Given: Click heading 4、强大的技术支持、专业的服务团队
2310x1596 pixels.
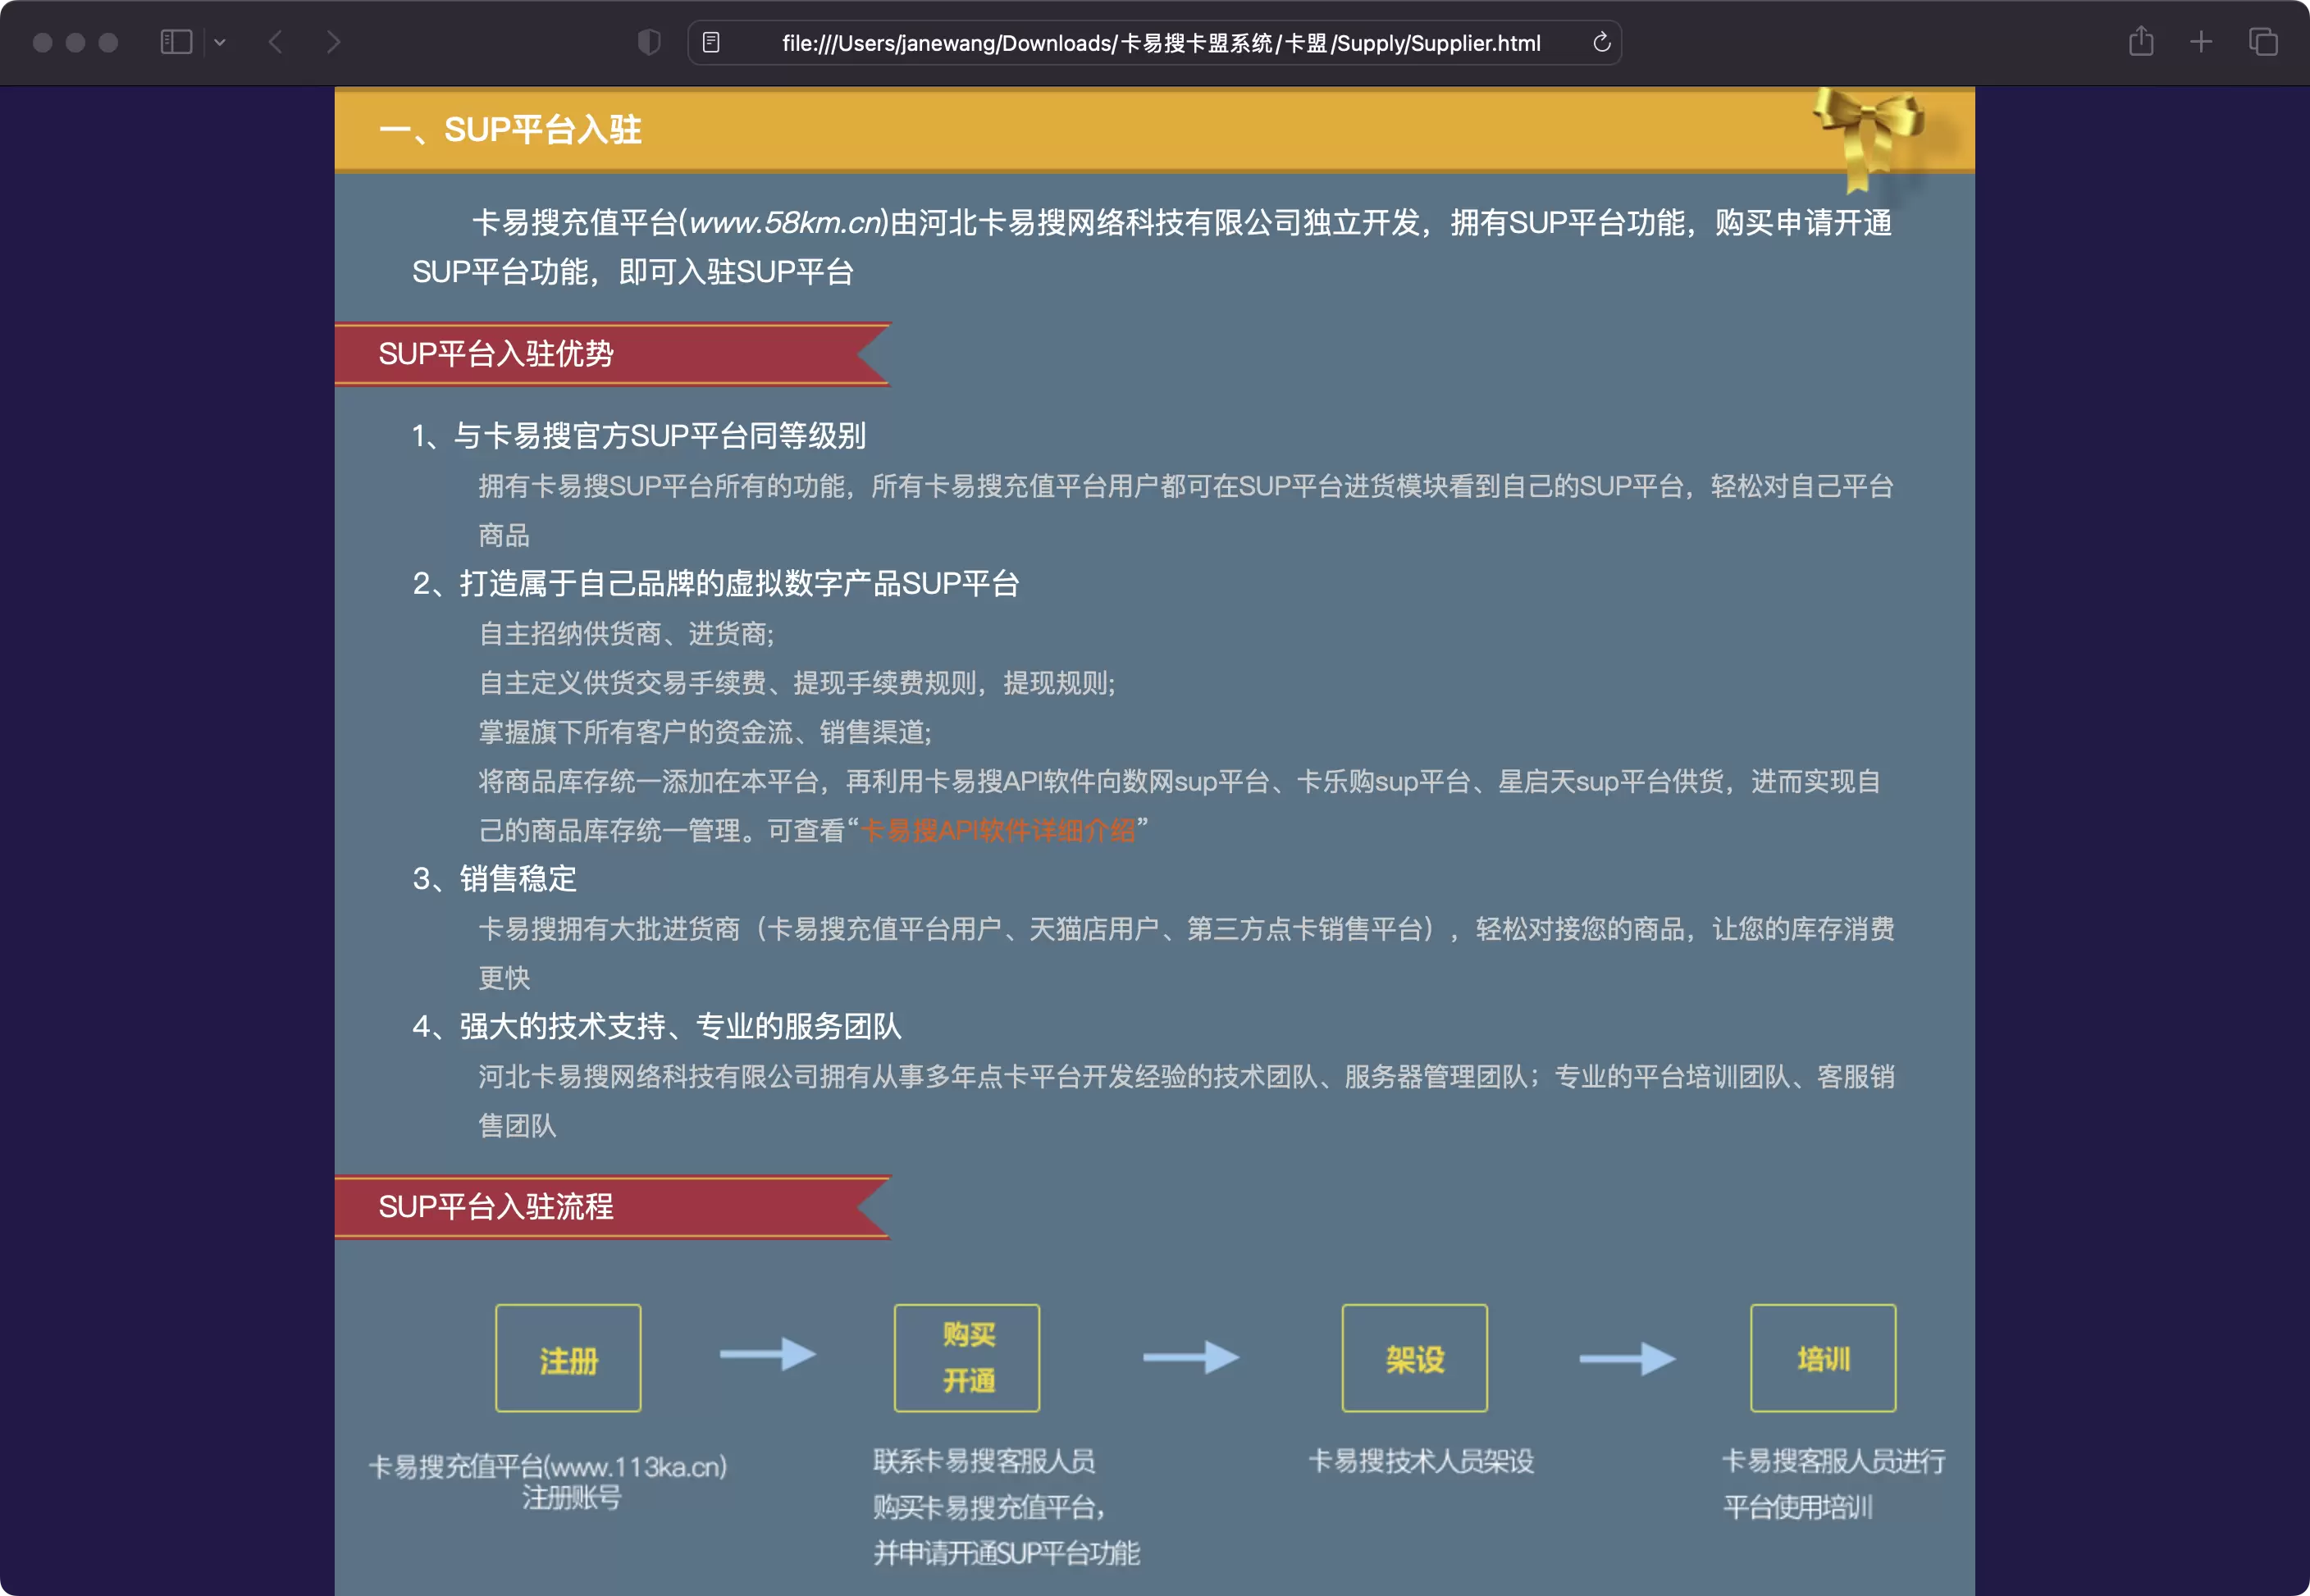Looking at the screenshot, I should tap(656, 1026).
